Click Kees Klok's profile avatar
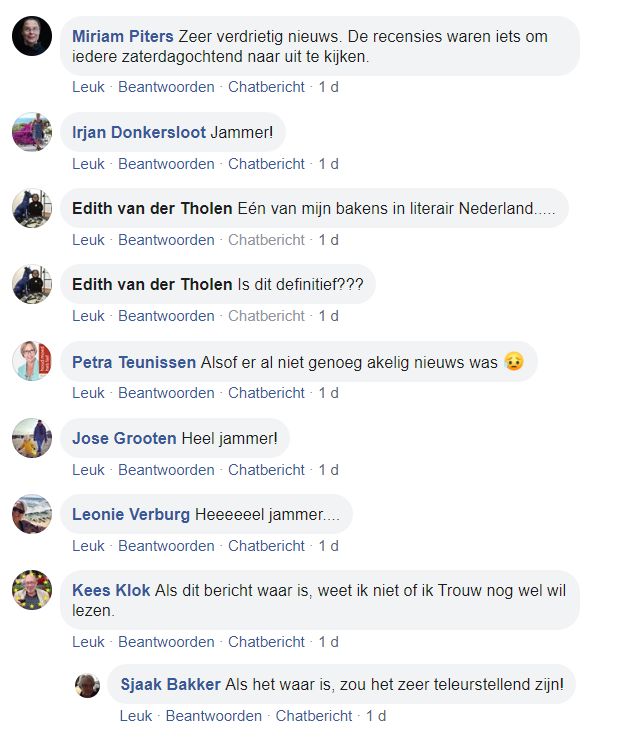Viewport: 620px width, 737px height. pyautogui.click(x=32, y=590)
